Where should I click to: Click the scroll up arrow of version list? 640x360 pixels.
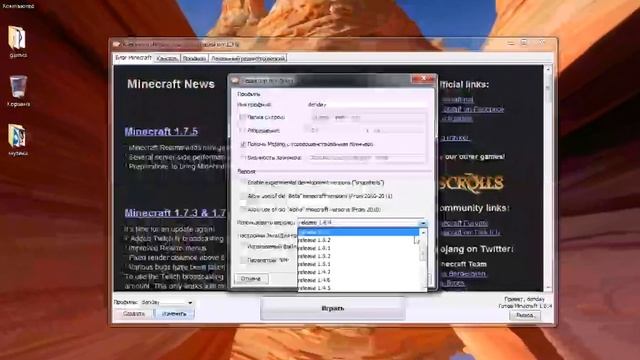click(422, 232)
